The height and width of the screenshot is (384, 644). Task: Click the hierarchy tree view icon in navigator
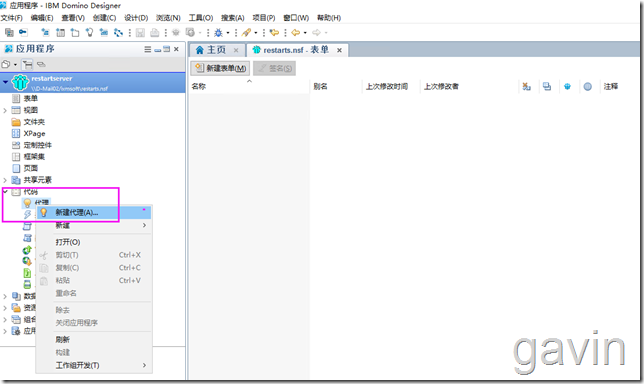(28, 64)
